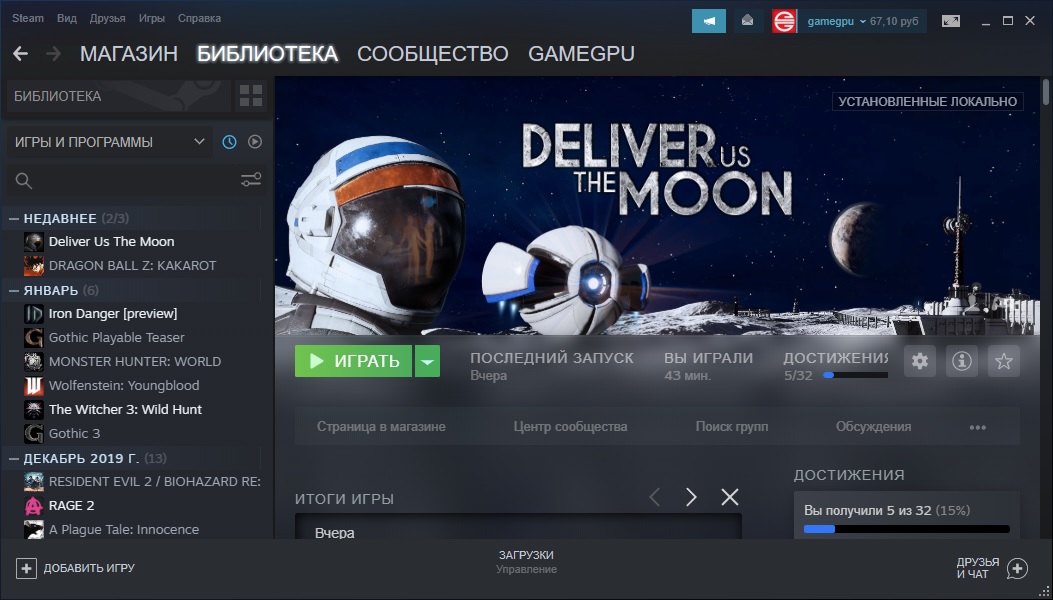Open the envelope notifications icon
Screen dimensions: 1053x600
click(x=747, y=21)
